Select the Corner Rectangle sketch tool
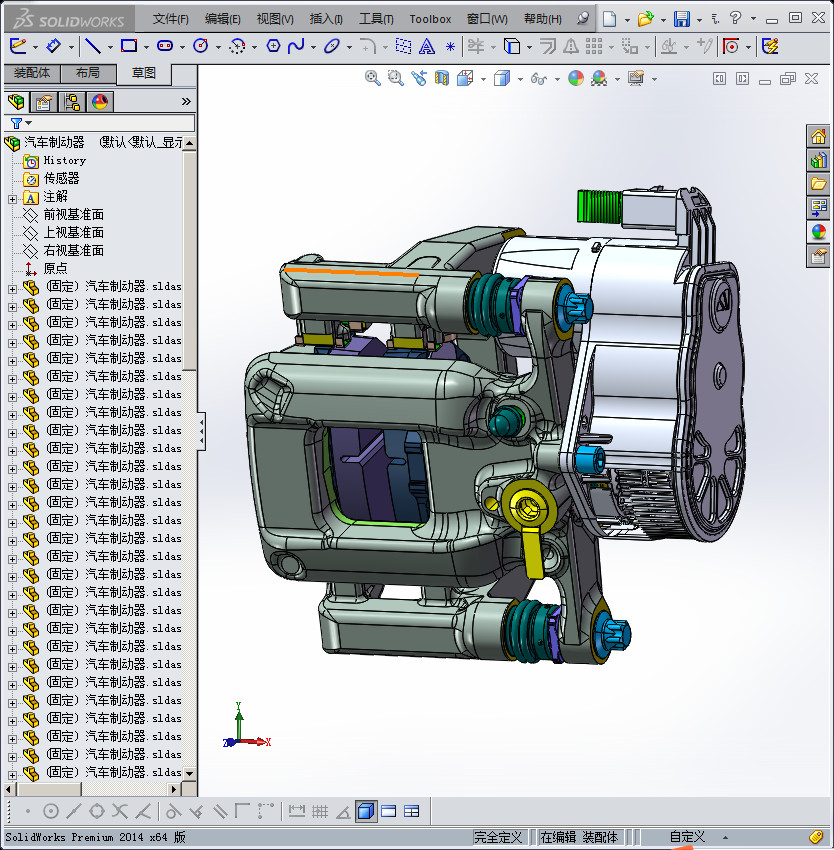 [128, 46]
